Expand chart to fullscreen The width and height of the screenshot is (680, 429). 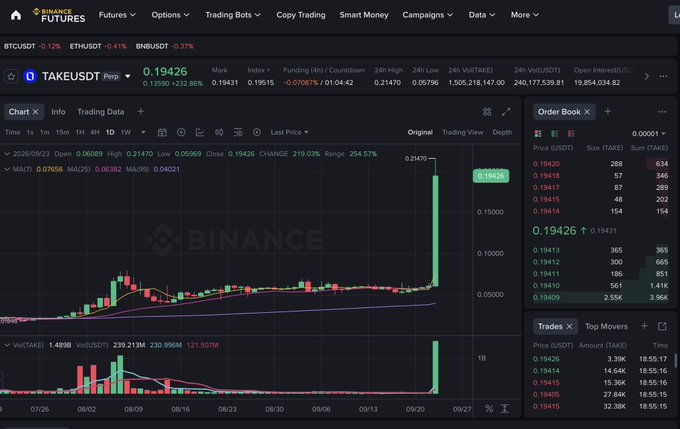click(506, 112)
